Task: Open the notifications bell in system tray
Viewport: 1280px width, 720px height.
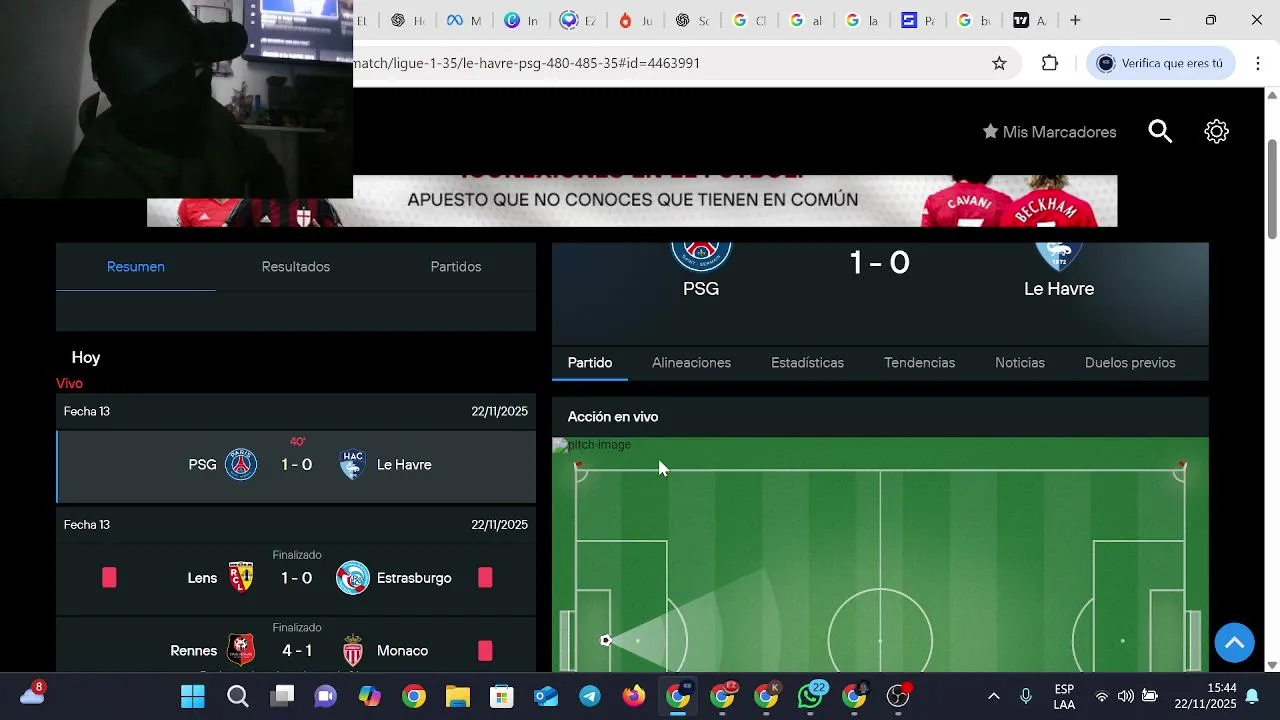Action: (1252, 696)
